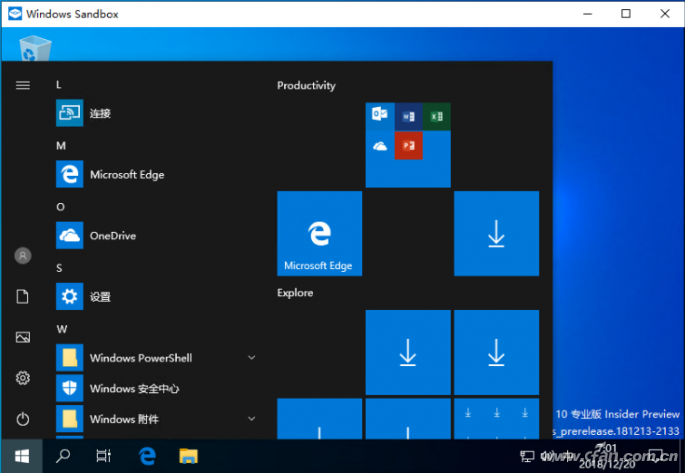This screenshot has height=473, width=685.
Task: Open File Explorer from the taskbar
Action: 188,456
